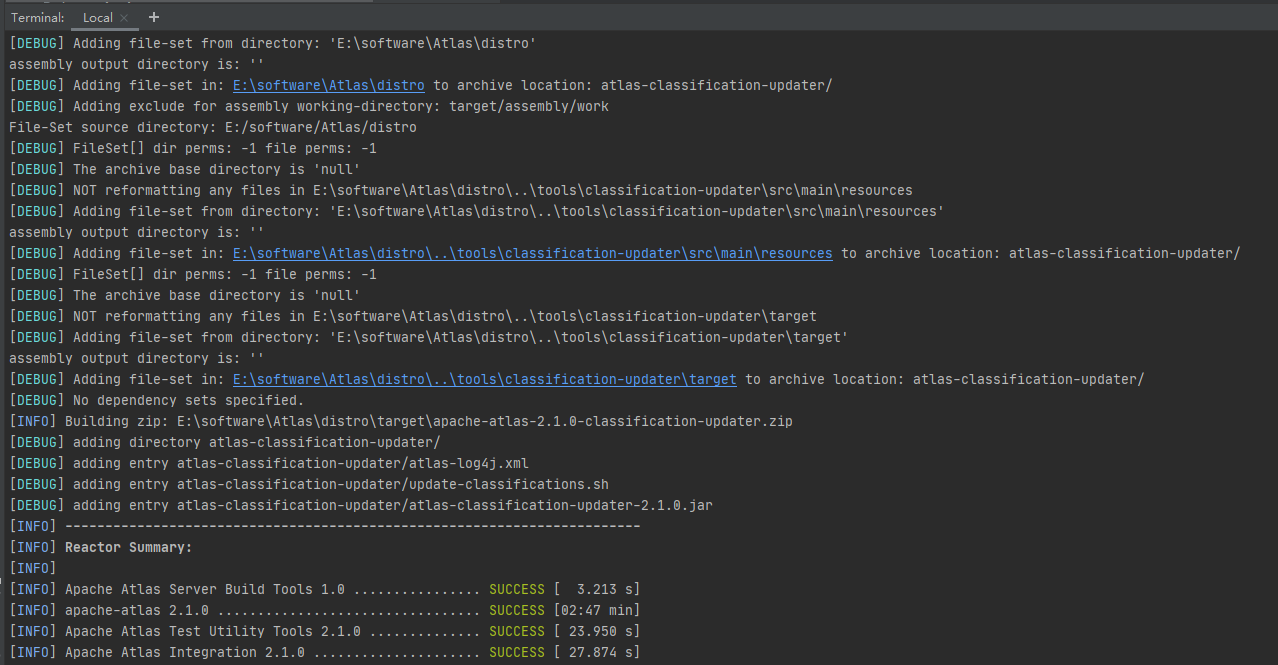Click 'File-Set source directory' output line

pyautogui.click(x=213, y=127)
